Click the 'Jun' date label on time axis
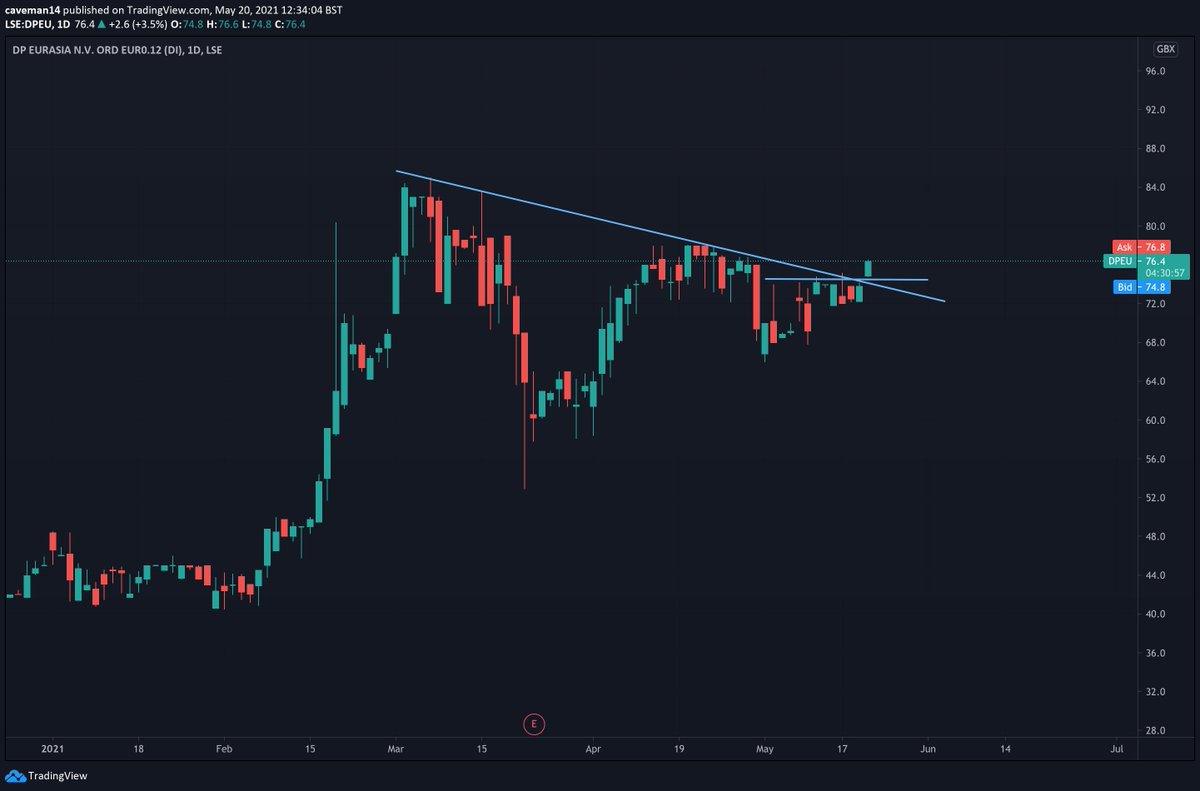The image size is (1200, 791). coord(927,748)
